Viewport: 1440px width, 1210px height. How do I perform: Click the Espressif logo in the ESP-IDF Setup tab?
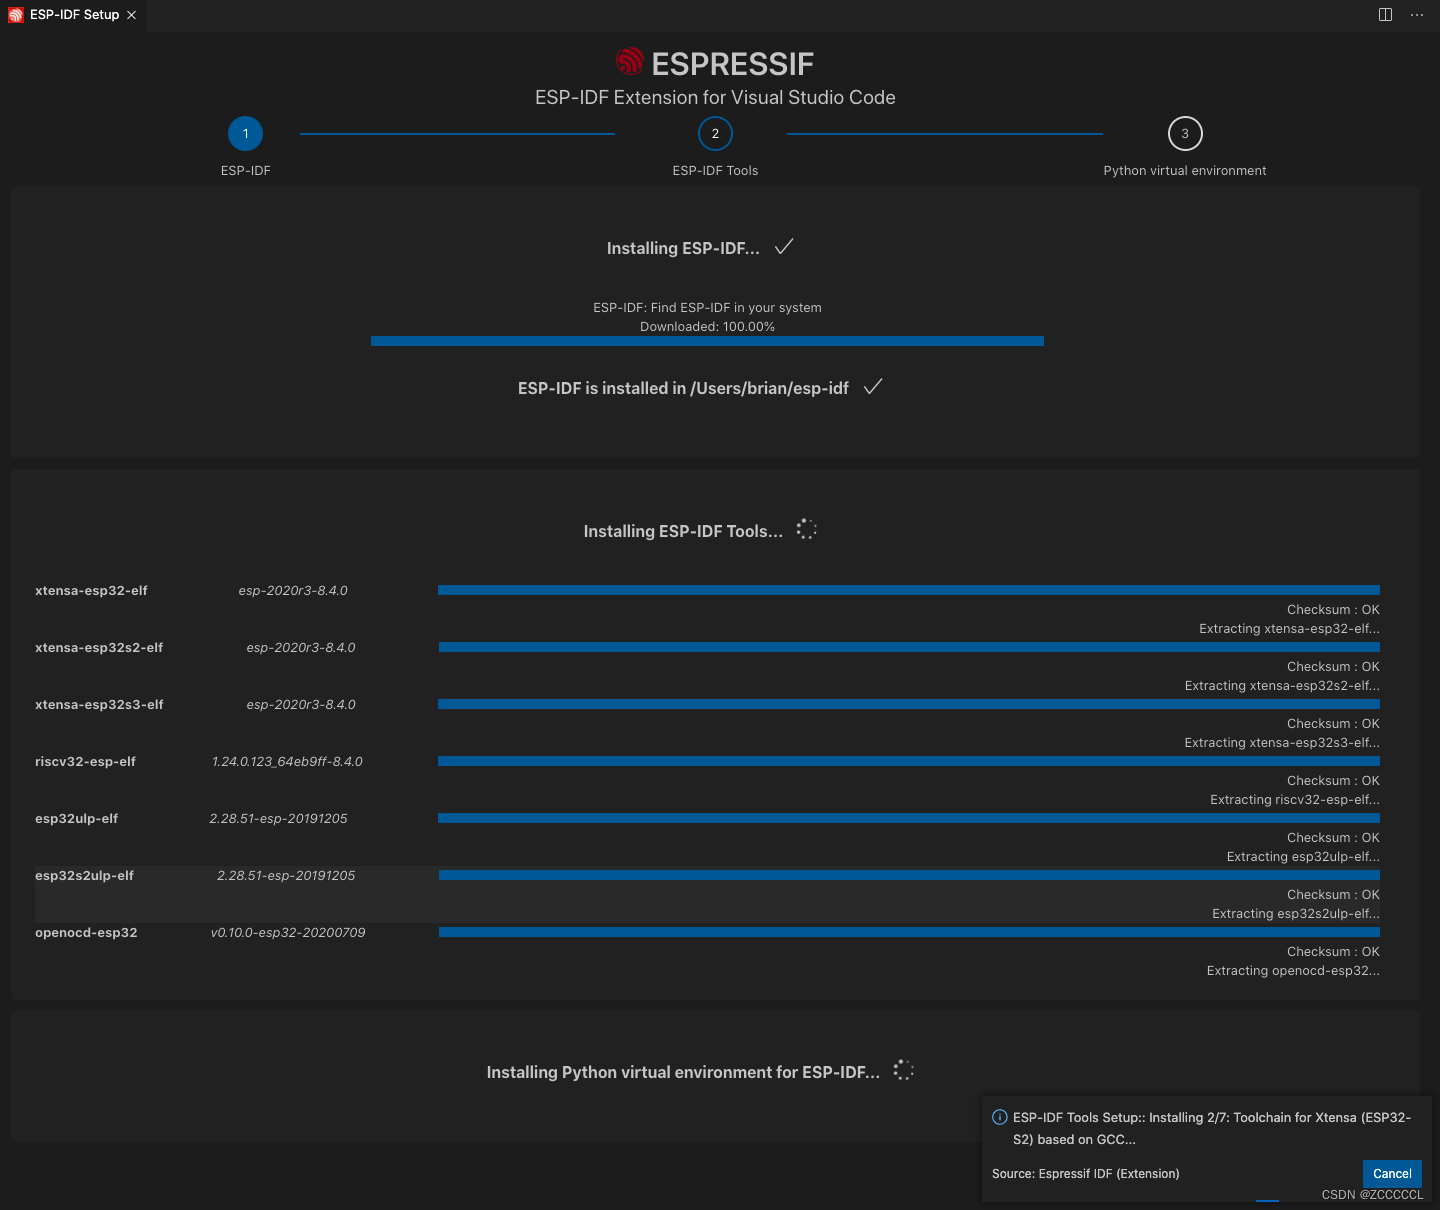point(15,15)
